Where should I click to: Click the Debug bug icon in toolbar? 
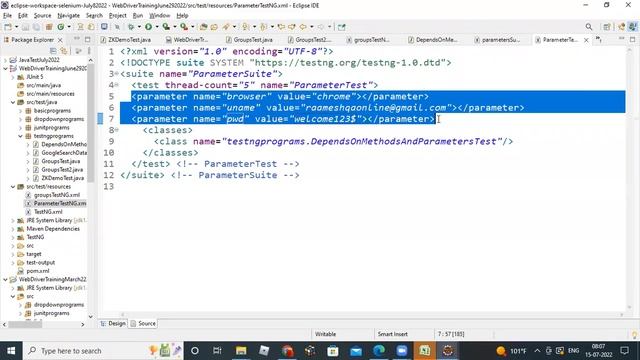(x=131, y=27)
